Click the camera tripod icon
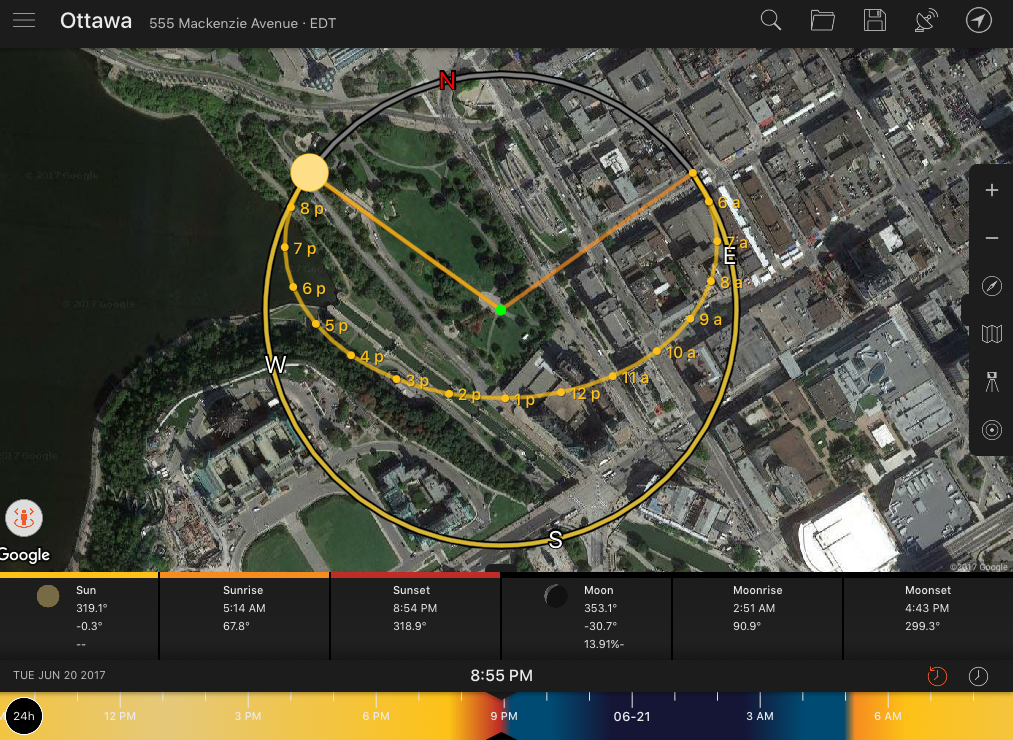 992,382
